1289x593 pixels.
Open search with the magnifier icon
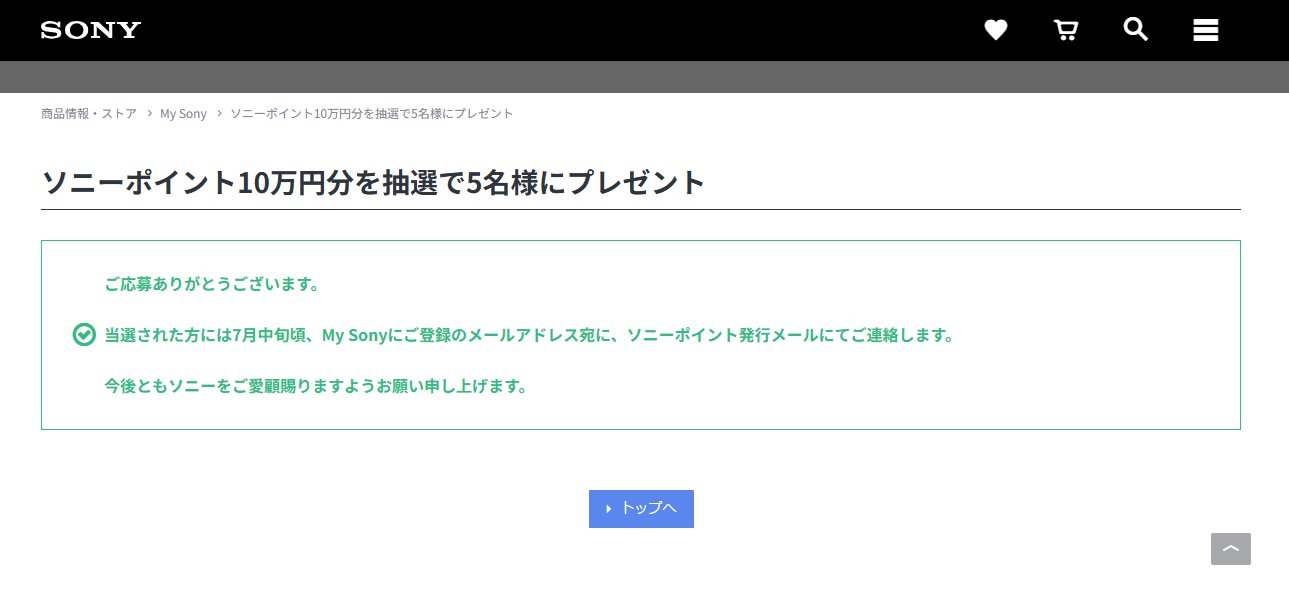[1135, 29]
